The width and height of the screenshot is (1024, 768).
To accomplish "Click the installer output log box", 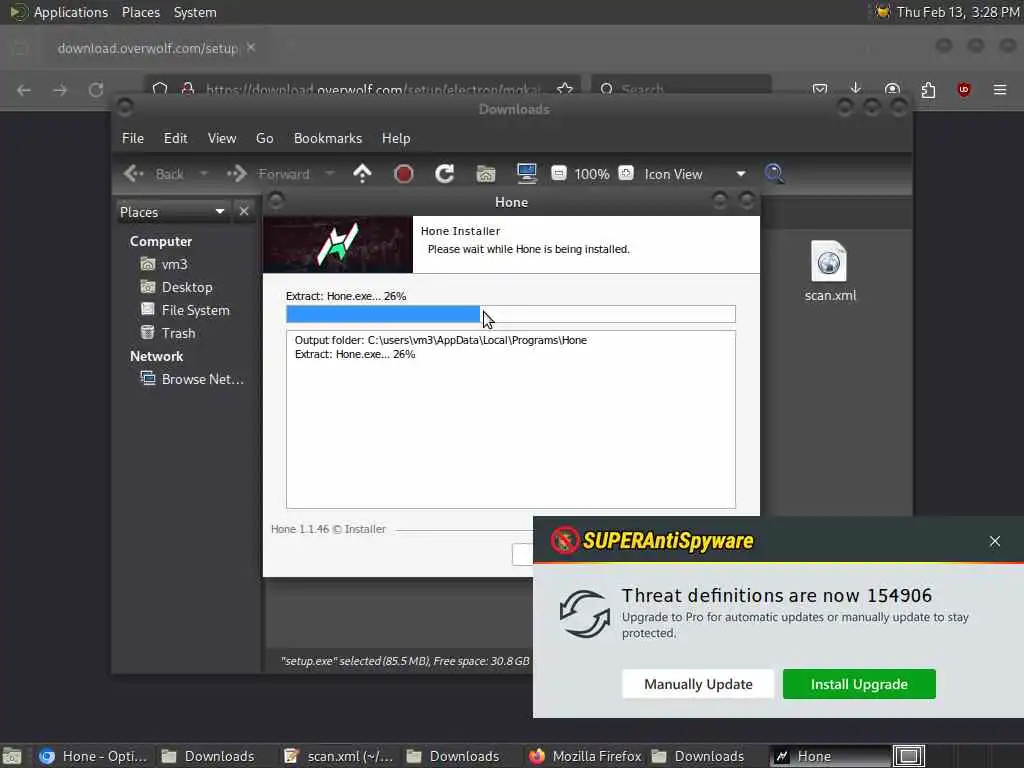I will pos(511,419).
